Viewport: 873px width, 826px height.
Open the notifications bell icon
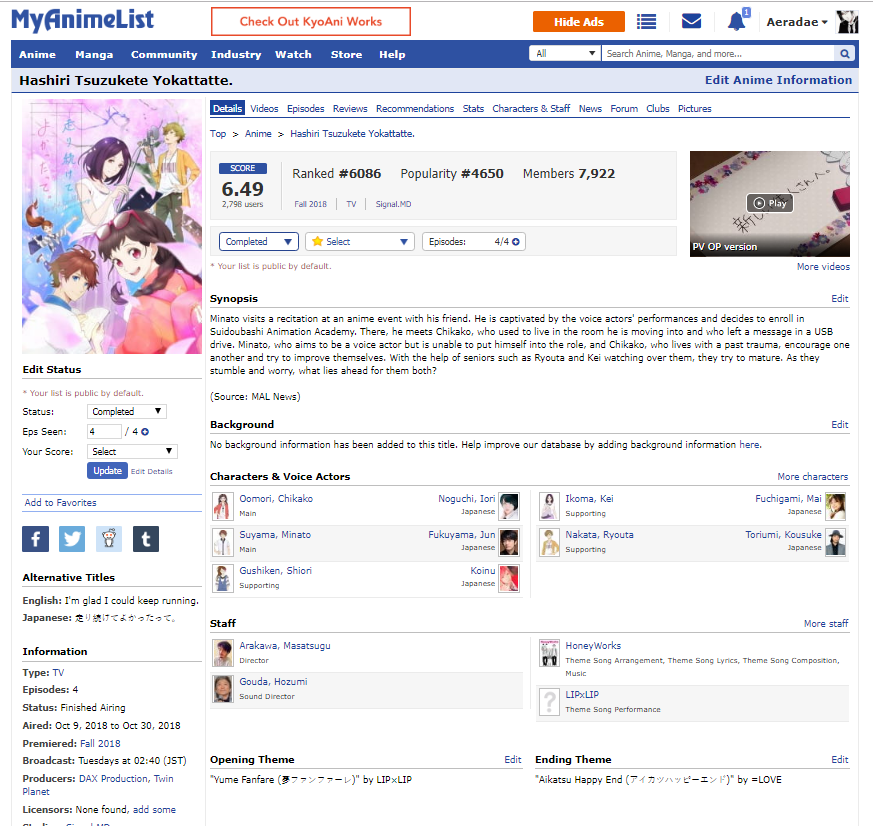click(737, 21)
